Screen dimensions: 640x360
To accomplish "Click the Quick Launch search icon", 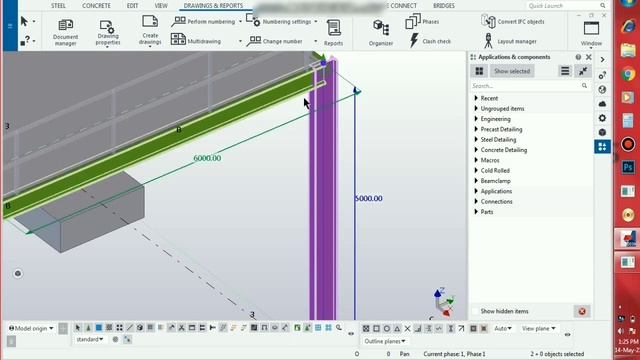I will point(603,5).
